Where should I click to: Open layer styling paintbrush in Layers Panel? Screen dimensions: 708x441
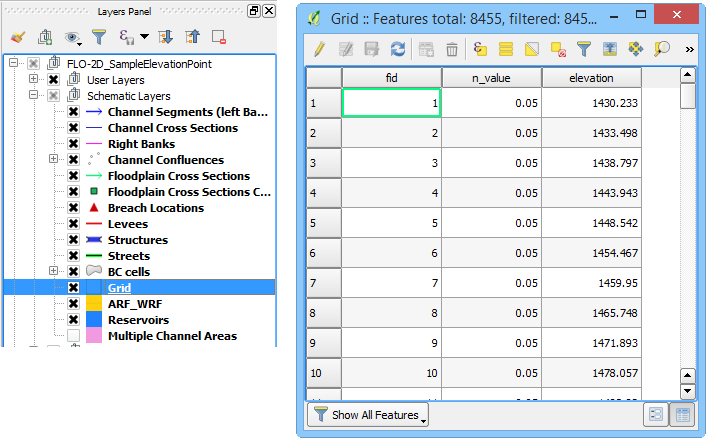tap(17, 37)
